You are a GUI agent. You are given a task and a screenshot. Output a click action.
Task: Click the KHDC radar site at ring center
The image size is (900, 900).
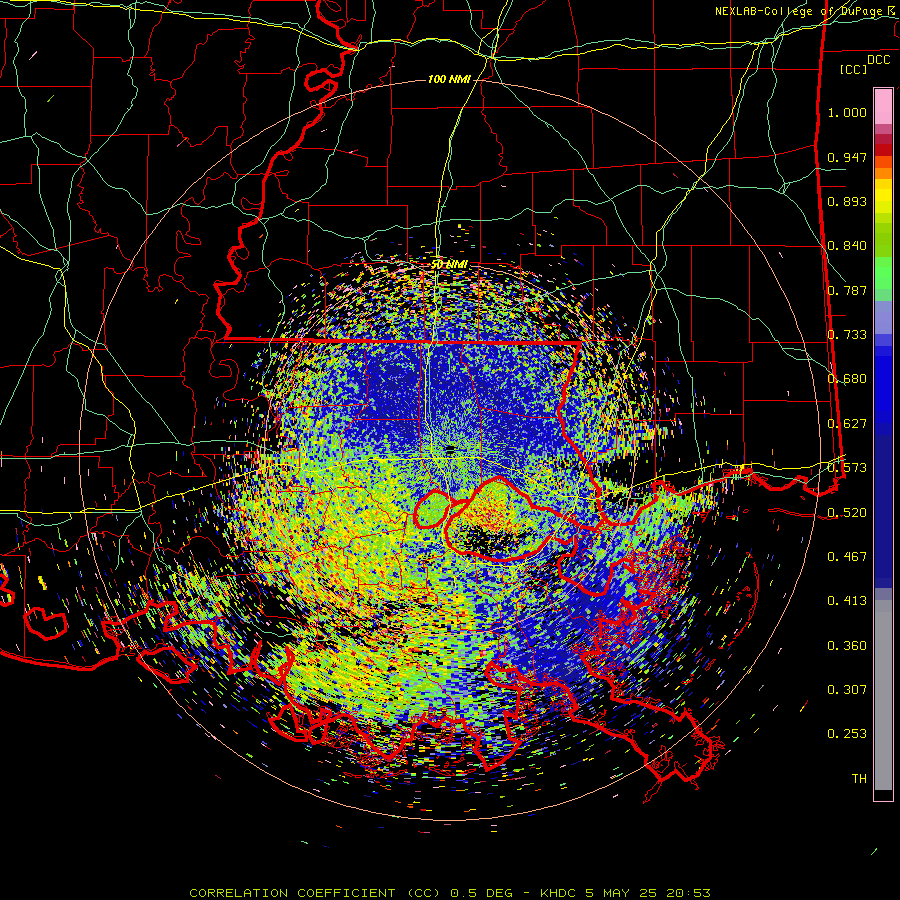pyautogui.click(x=450, y=449)
